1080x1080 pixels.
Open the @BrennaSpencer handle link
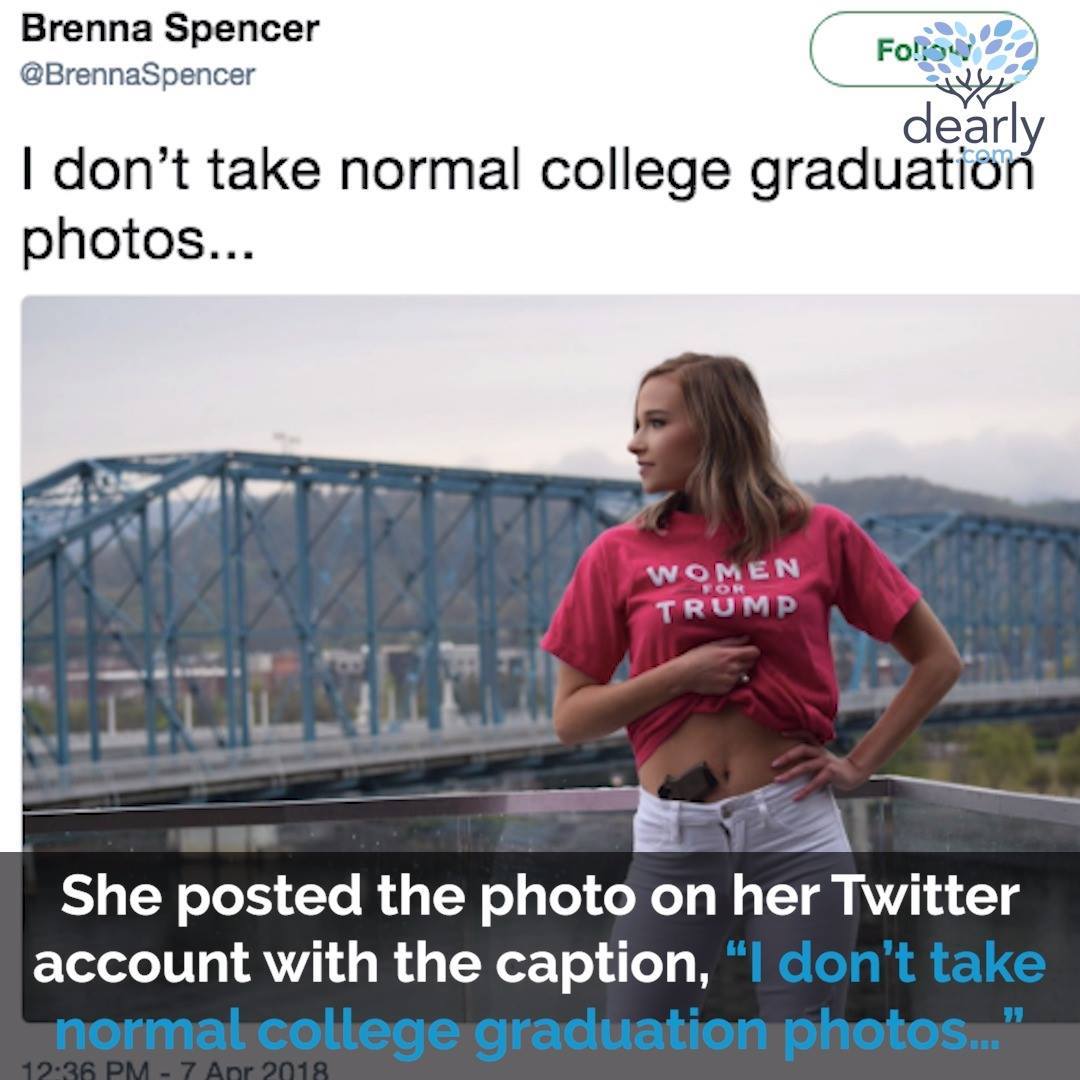[x=138, y=75]
